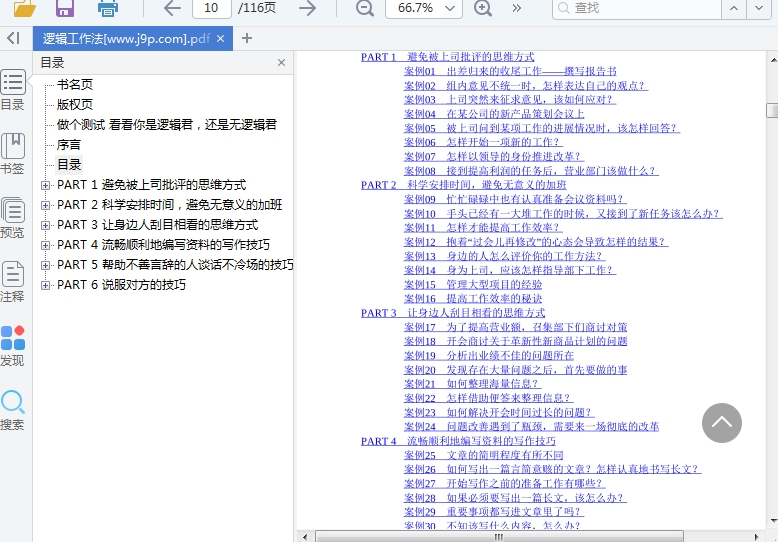The height and width of the screenshot is (542, 778).
Task: Click the vertical scrollbar down arrow
Action: point(773,522)
